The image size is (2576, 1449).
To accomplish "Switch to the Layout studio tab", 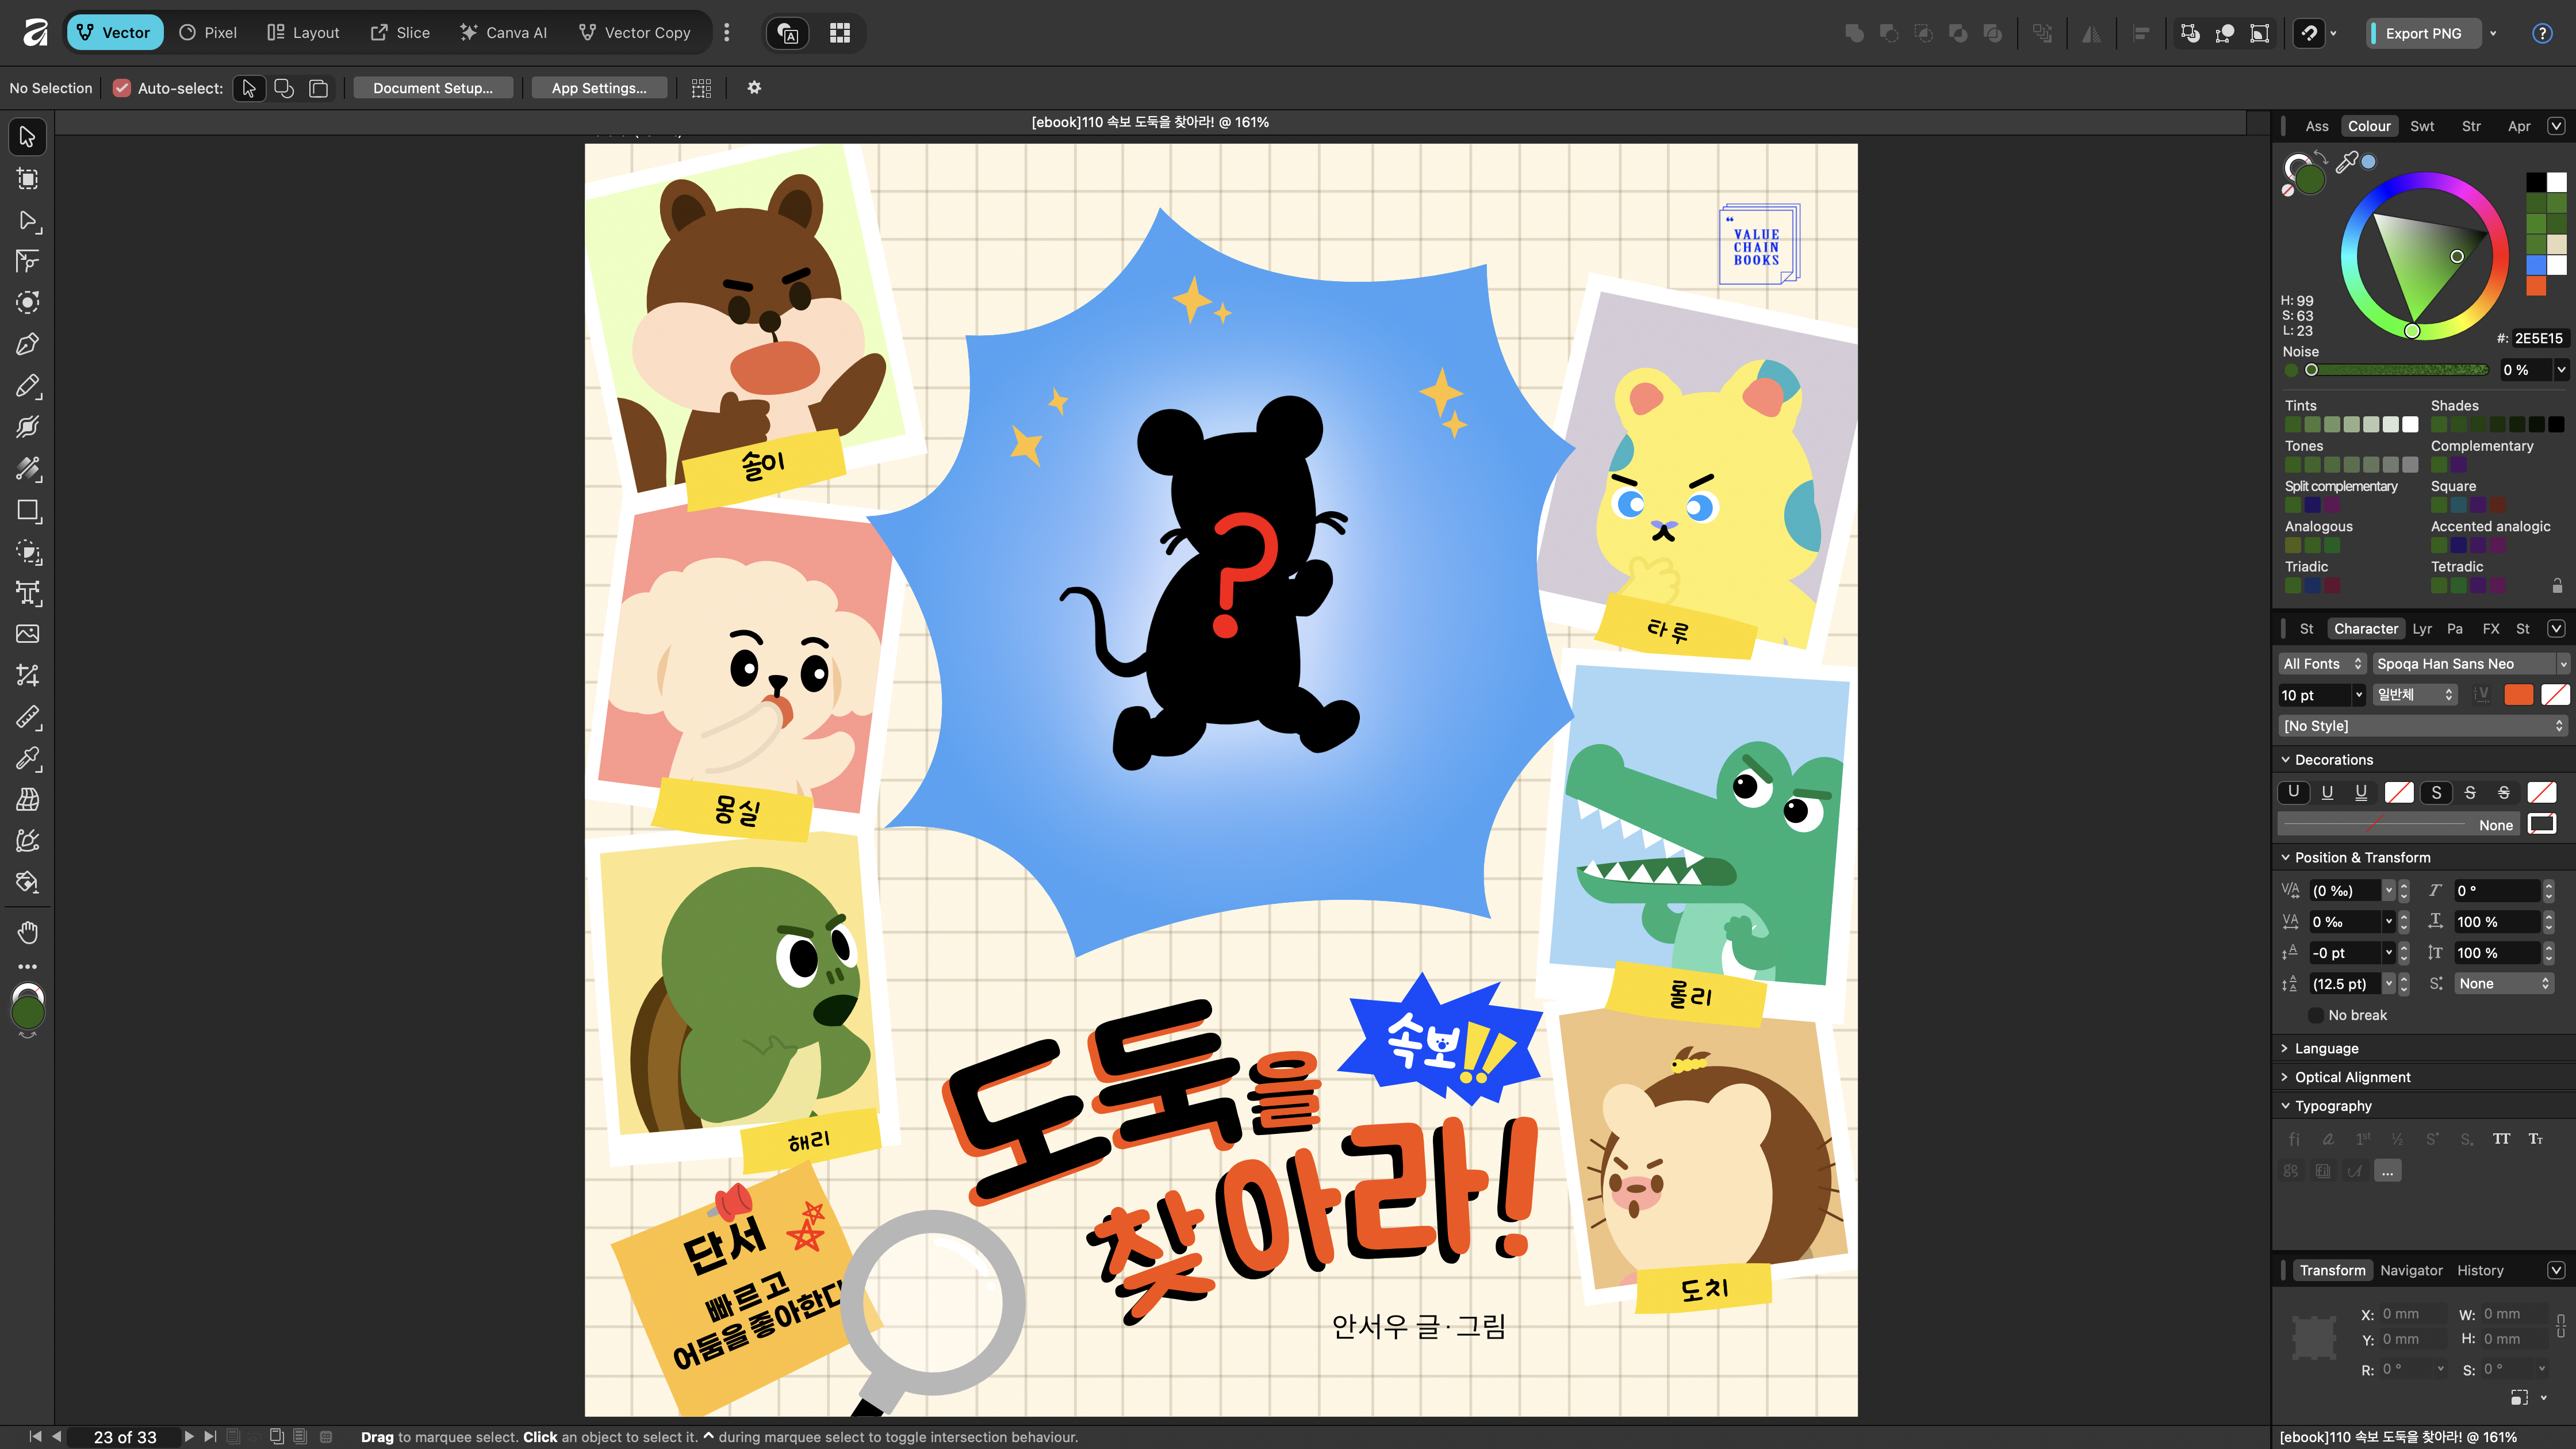I will coord(303,33).
